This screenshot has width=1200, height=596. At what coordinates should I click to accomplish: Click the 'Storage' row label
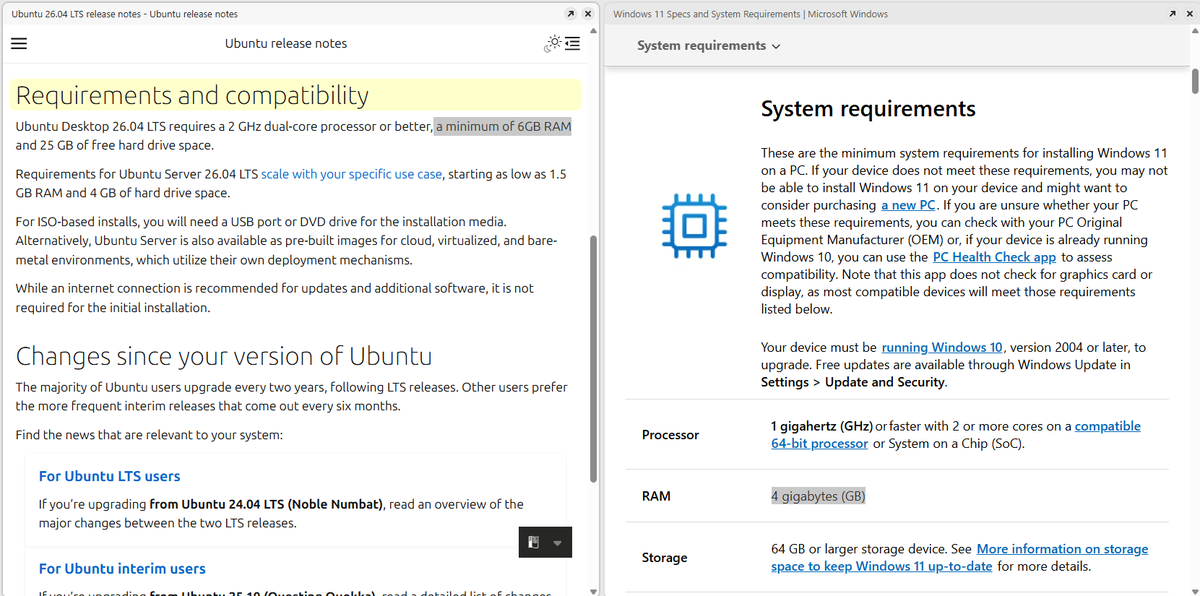click(x=664, y=558)
